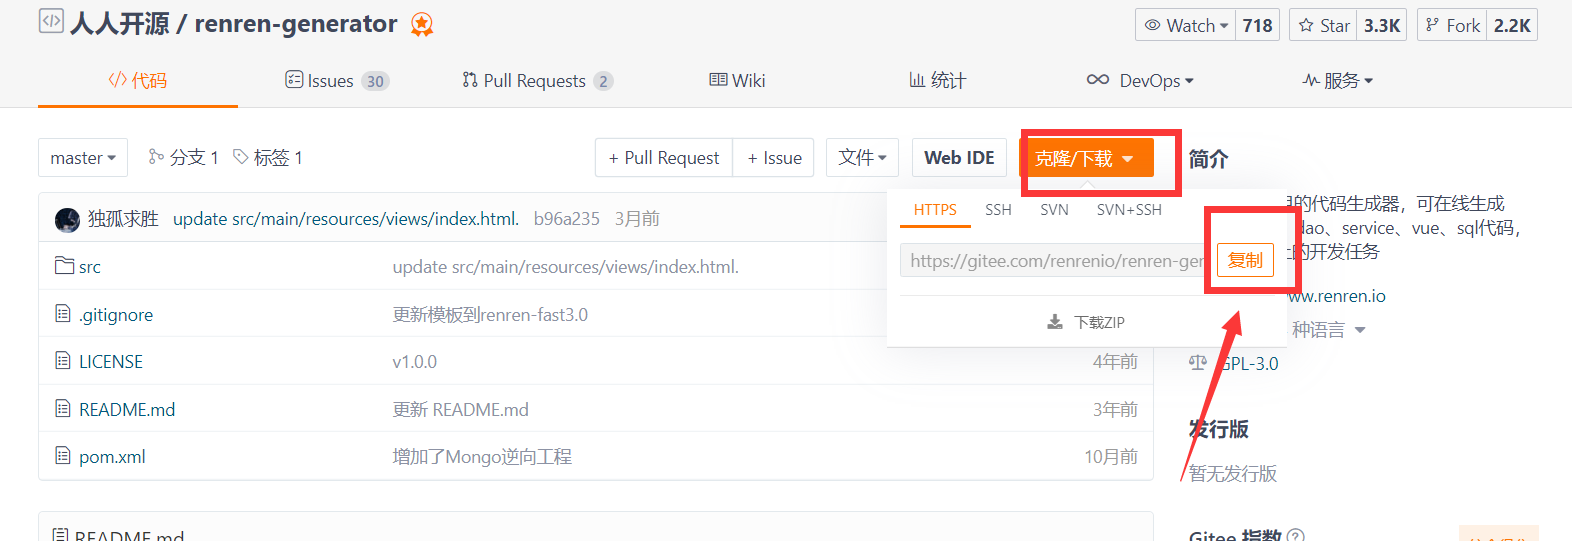The width and height of the screenshot is (1572, 541).
Task: Select the HTTPS clone tab
Action: click(935, 210)
